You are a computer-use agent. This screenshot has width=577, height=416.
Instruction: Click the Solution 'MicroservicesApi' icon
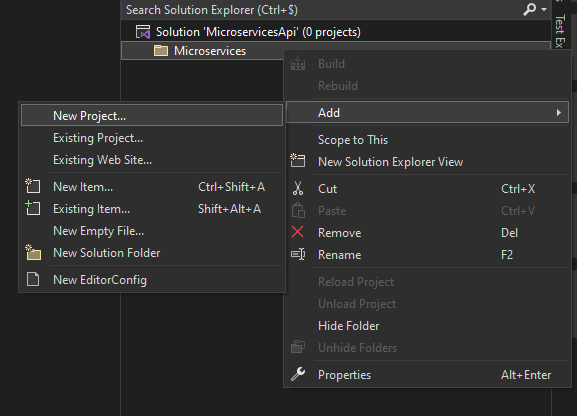pyautogui.click(x=143, y=32)
